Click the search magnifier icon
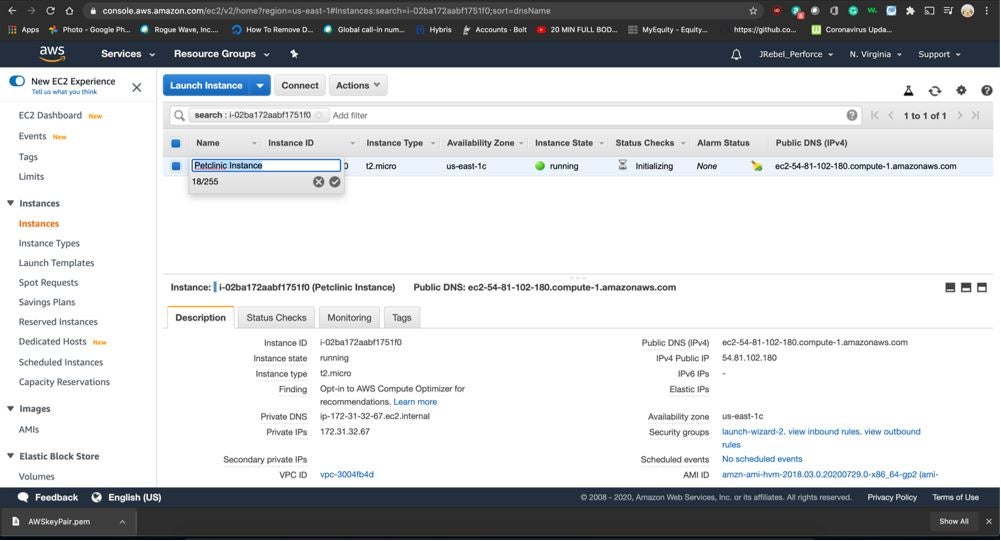The width and height of the screenshot is (1001, 541). pyautogui.click(x=179, y=115)
